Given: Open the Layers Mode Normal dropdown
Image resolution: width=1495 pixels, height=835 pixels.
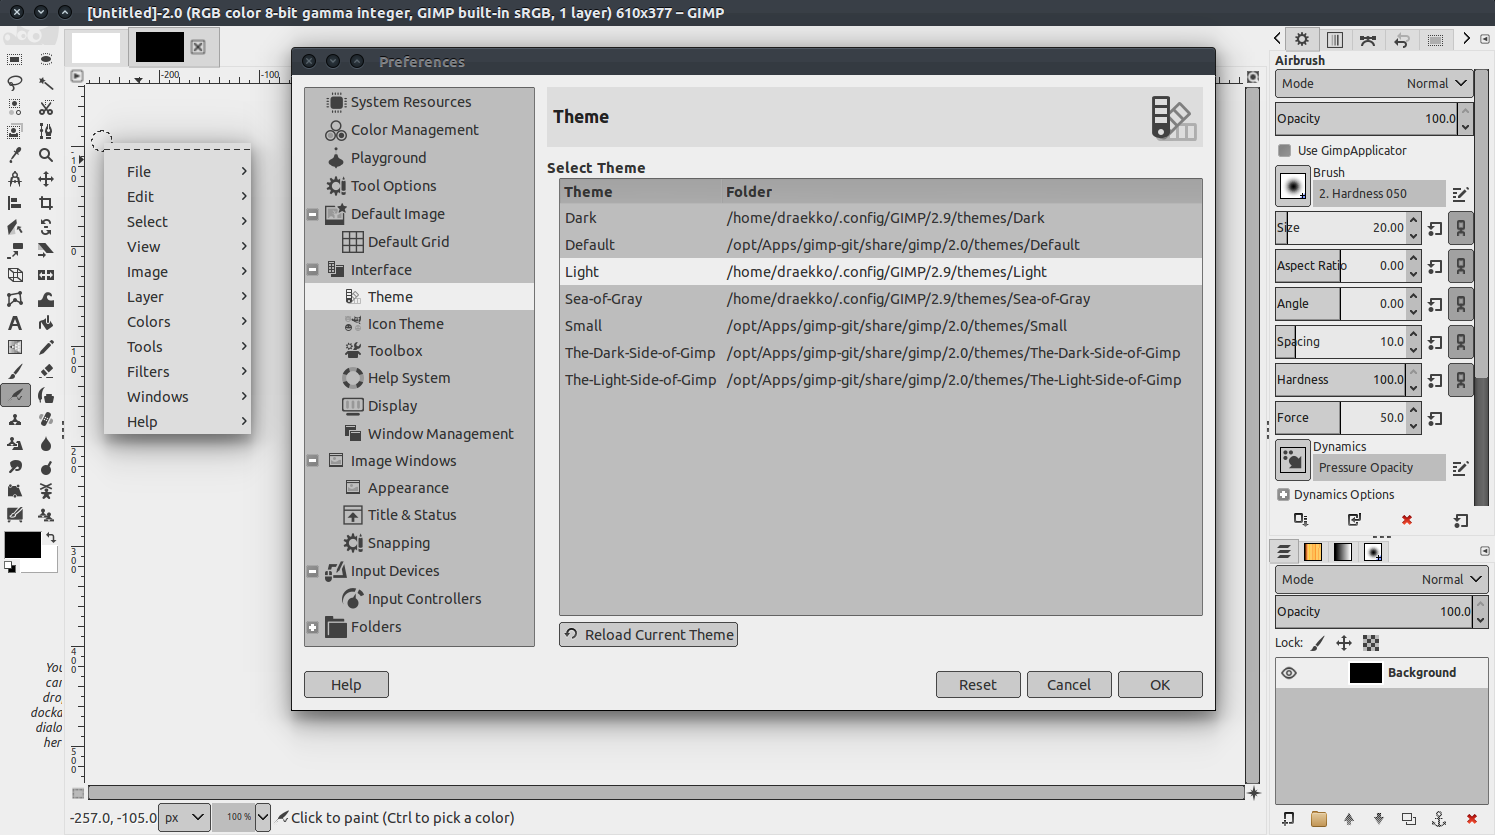Looking at the screenshot, I should pyautogui.click(x=1381, y=580).
